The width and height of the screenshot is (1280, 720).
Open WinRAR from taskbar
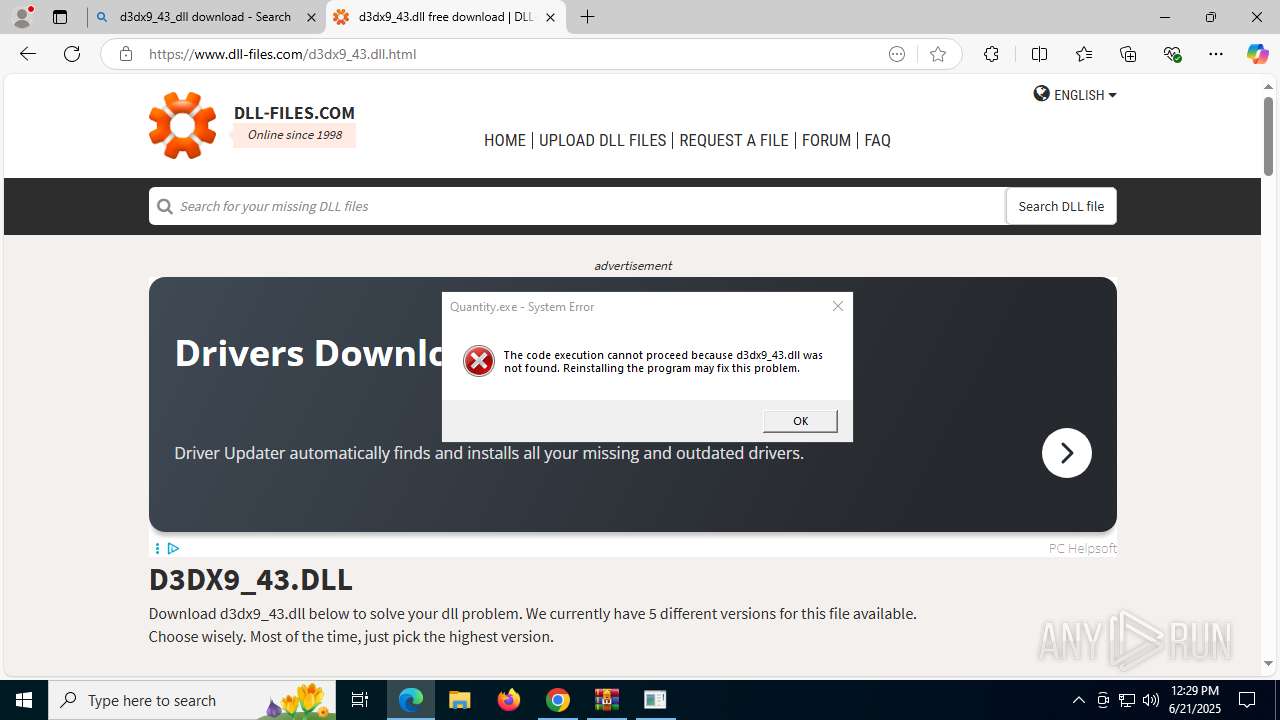607,700
